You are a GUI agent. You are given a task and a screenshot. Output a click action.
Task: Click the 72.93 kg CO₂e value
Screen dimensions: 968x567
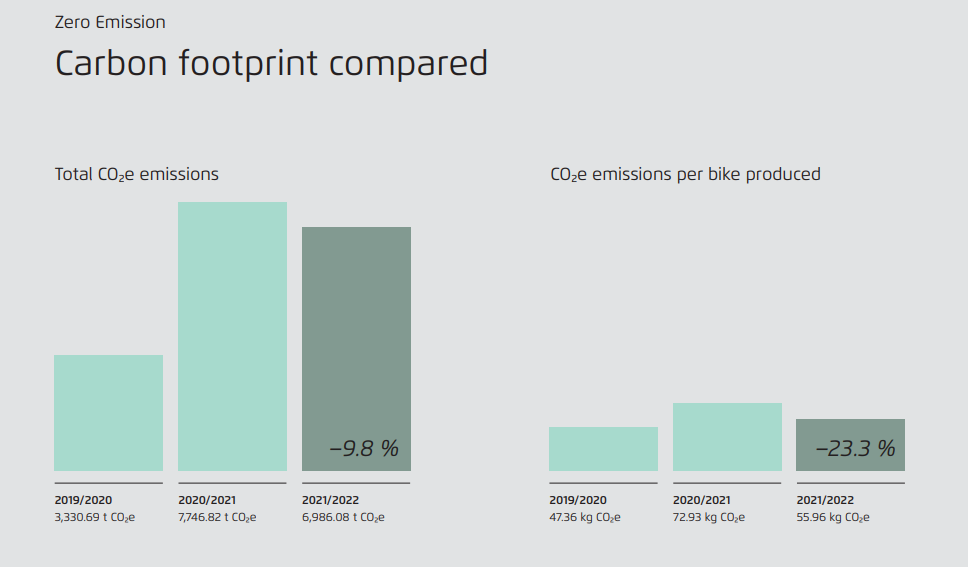tap(709, 517)
